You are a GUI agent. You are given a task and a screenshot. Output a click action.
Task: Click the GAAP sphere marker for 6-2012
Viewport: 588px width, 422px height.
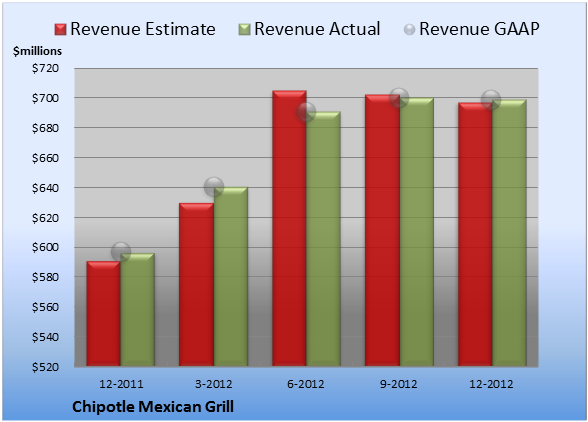click(x=306, y=112)
